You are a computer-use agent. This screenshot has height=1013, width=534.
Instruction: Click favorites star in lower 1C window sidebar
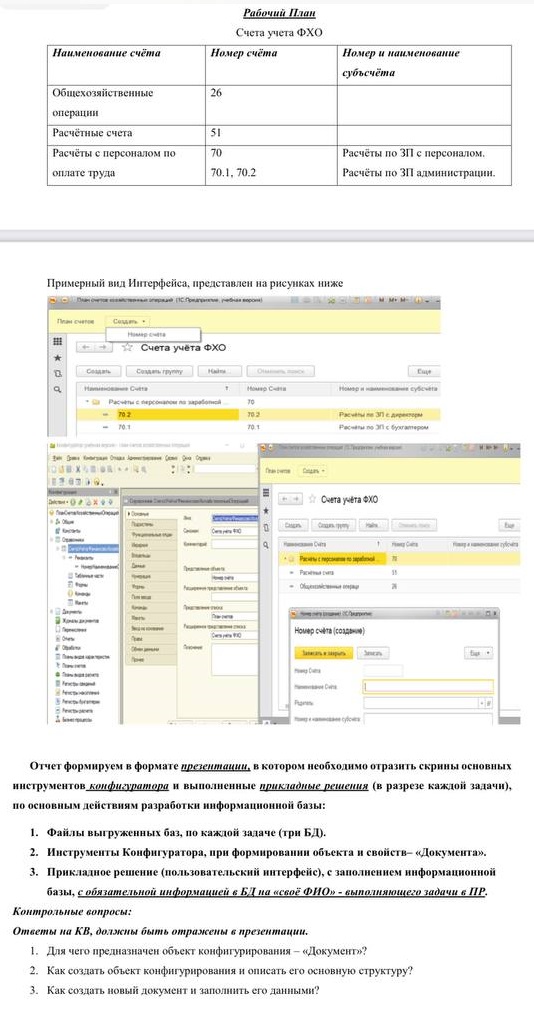[264, 510]
